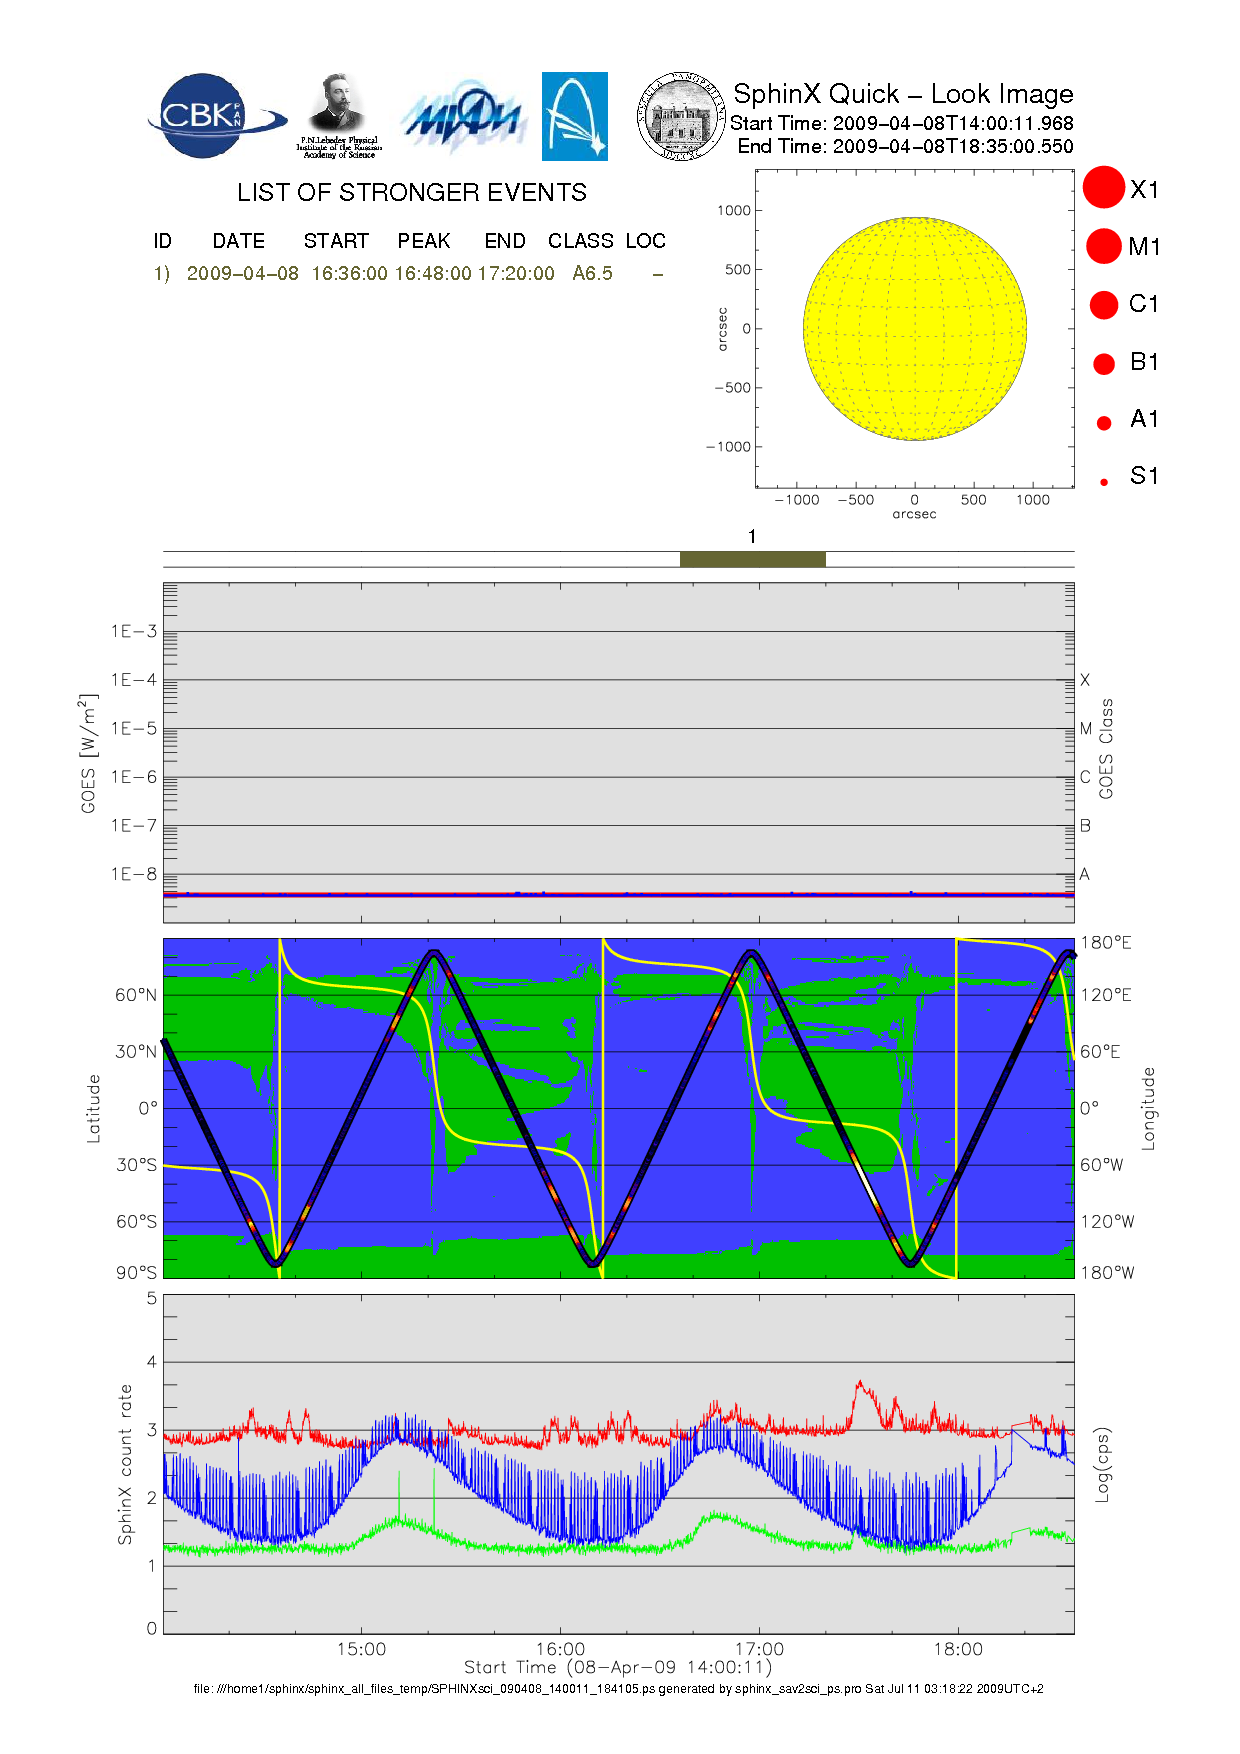Select the olive event 1 timeline bar
The width and height of the screenshot is (1240, 1754).
click(x=752, y=559)
